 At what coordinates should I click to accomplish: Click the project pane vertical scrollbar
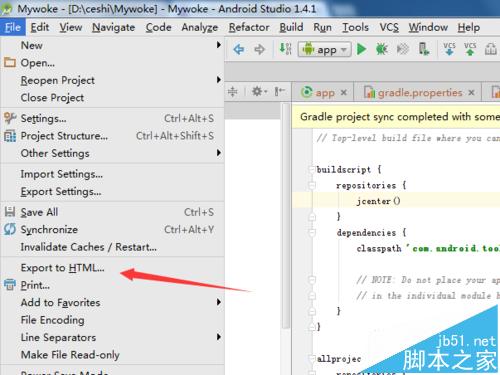click(x=286, y=217)
